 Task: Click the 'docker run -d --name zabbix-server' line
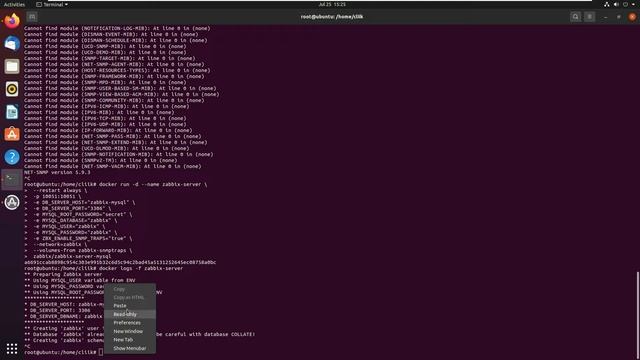click(116, 184)
